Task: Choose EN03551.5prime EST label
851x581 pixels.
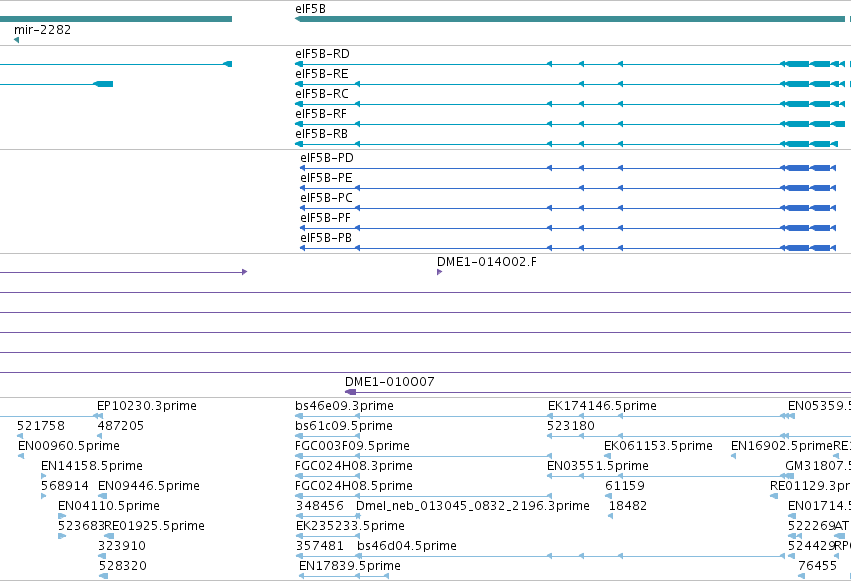Action: pos(598,466)
